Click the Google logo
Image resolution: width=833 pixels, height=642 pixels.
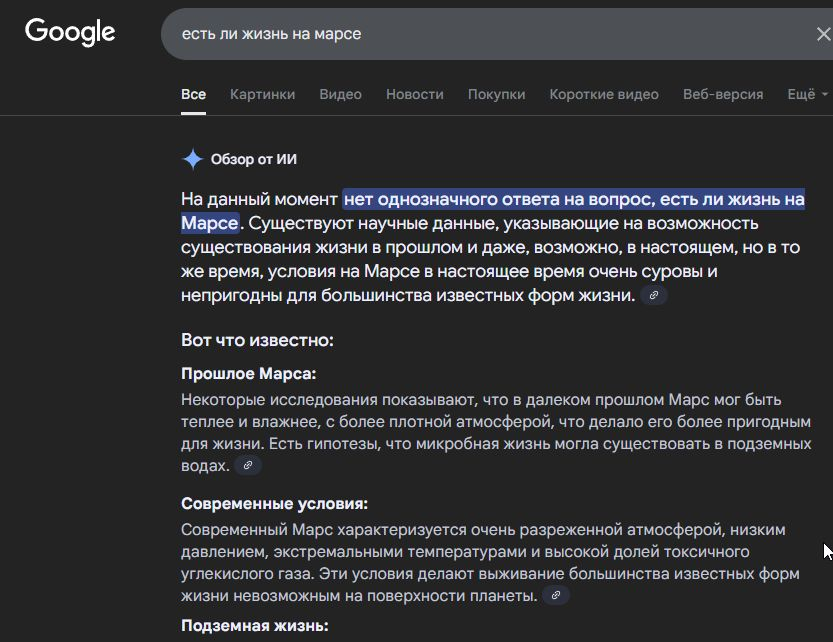pos(69,32)
